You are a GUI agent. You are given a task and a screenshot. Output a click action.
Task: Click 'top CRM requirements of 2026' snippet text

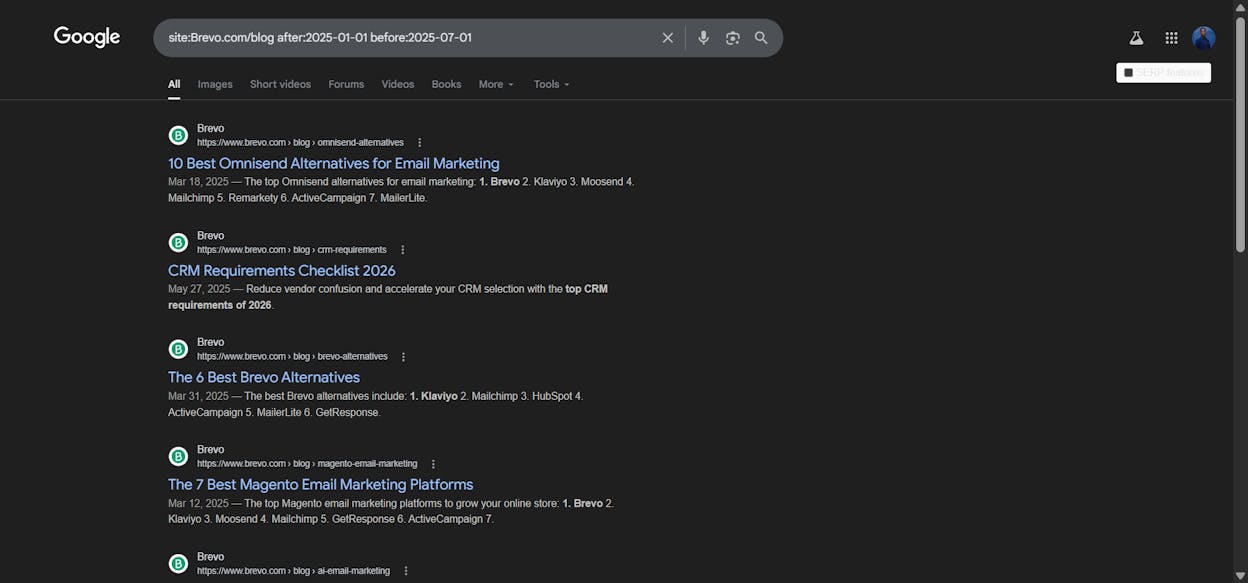(388, 297)
